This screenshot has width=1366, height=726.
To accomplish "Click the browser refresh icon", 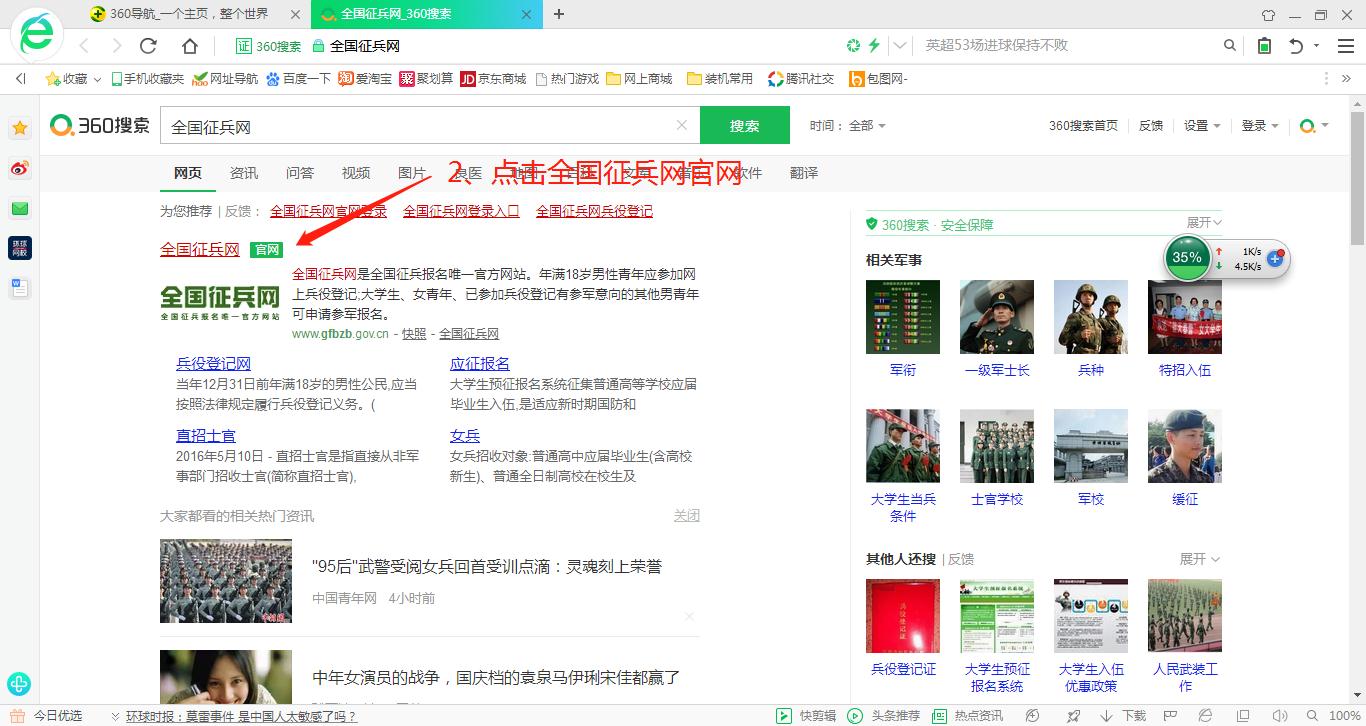I will [148, 46].
